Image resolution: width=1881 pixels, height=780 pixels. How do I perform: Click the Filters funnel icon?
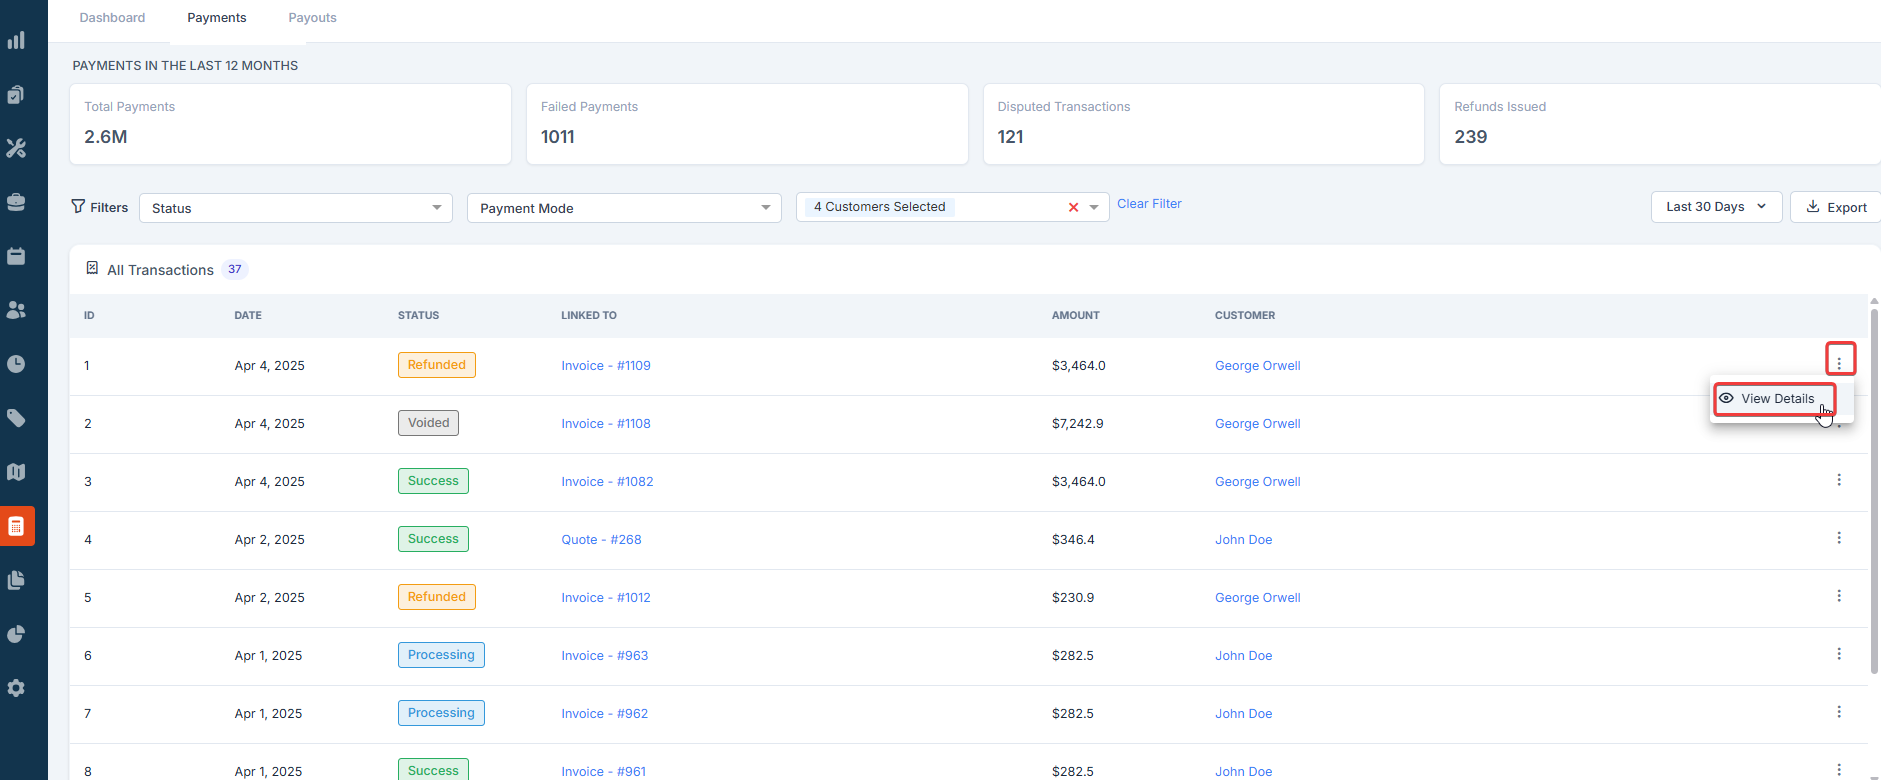pyautogui.click(x=78, y=206)
